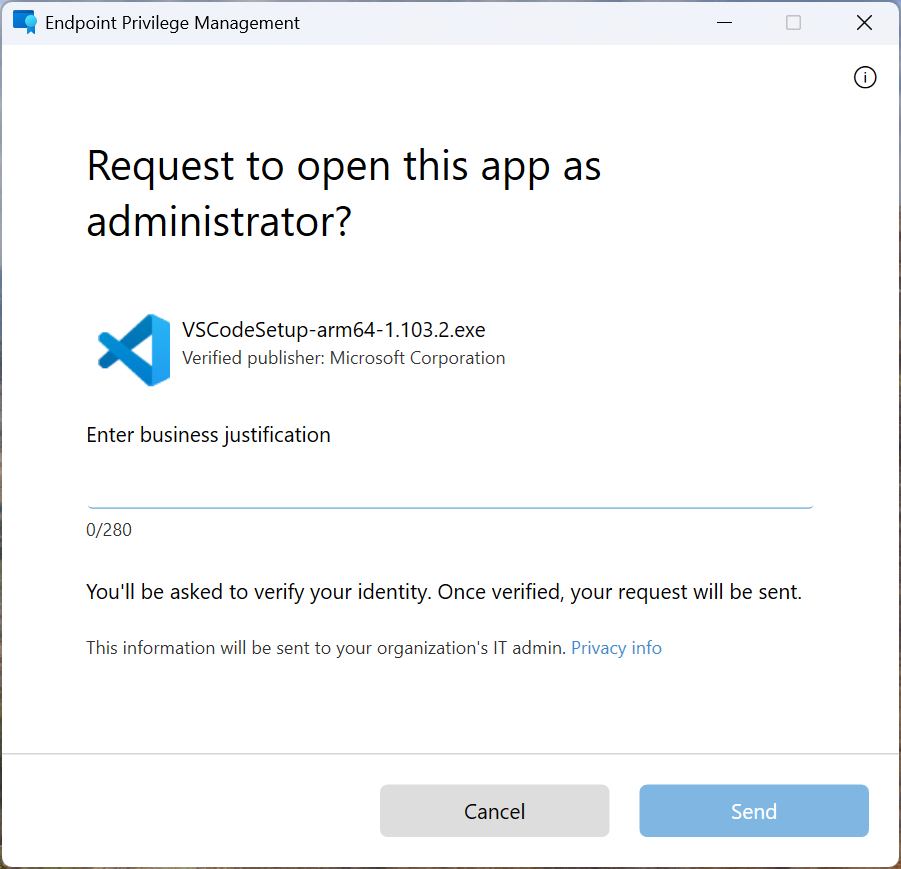Click the maximize button in title bar
Image resolution: width=901 pixels, height=869 pixels.
[794, 23]
